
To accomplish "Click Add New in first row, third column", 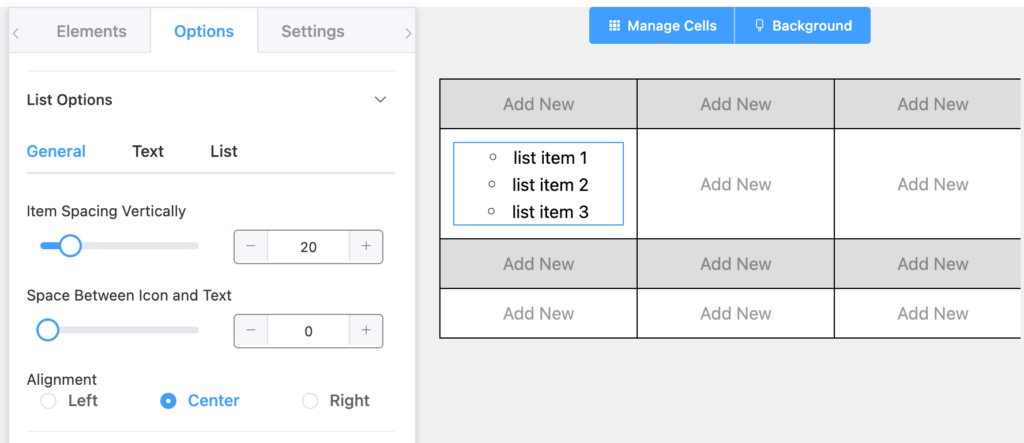I will coord(933,104).
